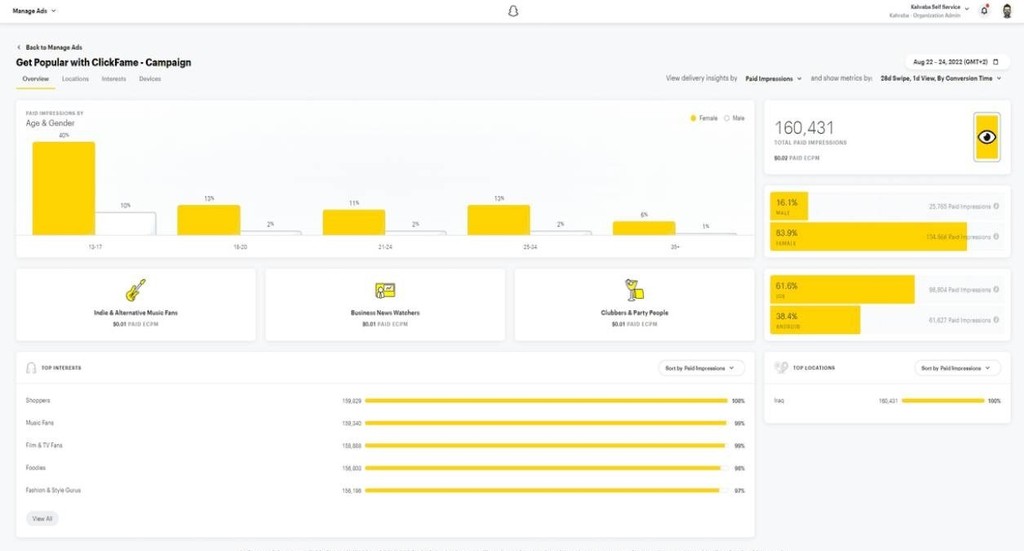Click the View All interests button

42,518
